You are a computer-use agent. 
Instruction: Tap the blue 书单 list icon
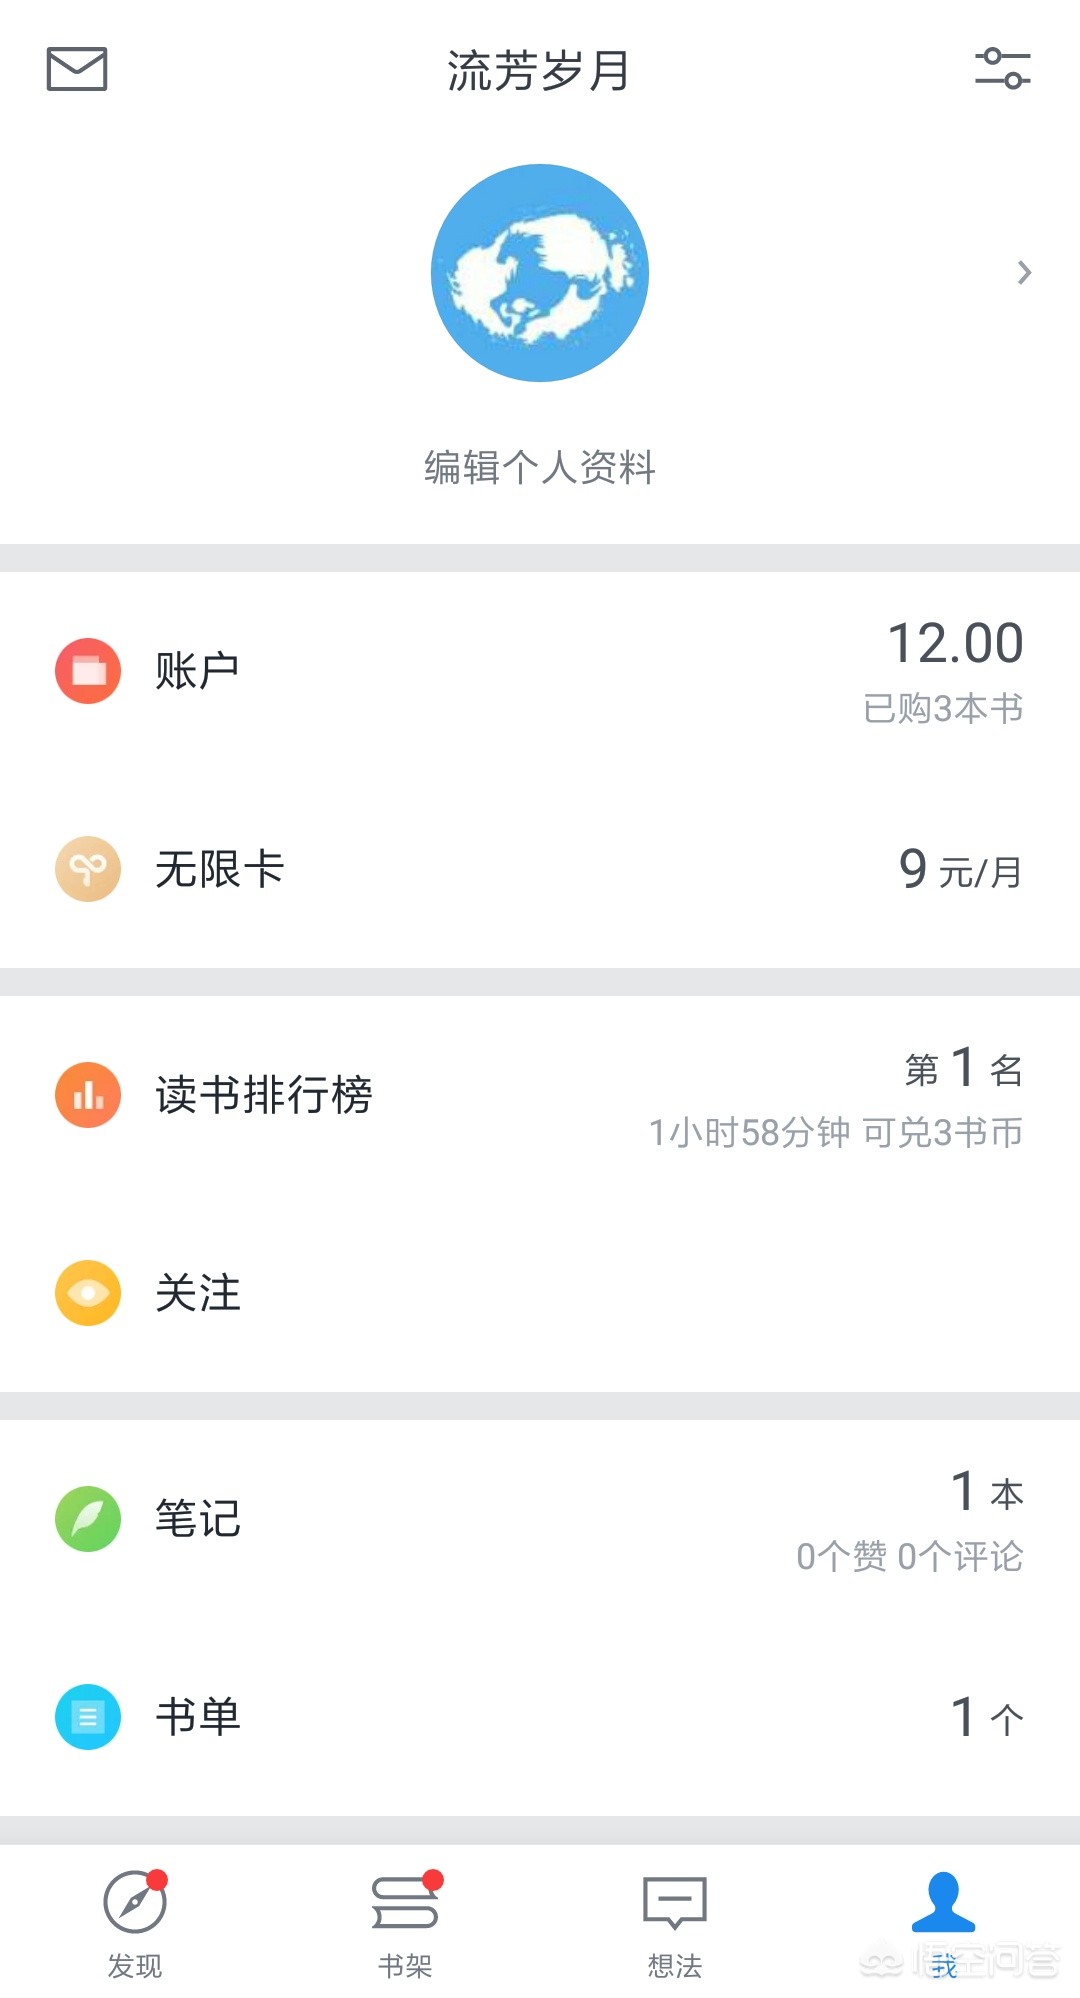pos(88,1717)
